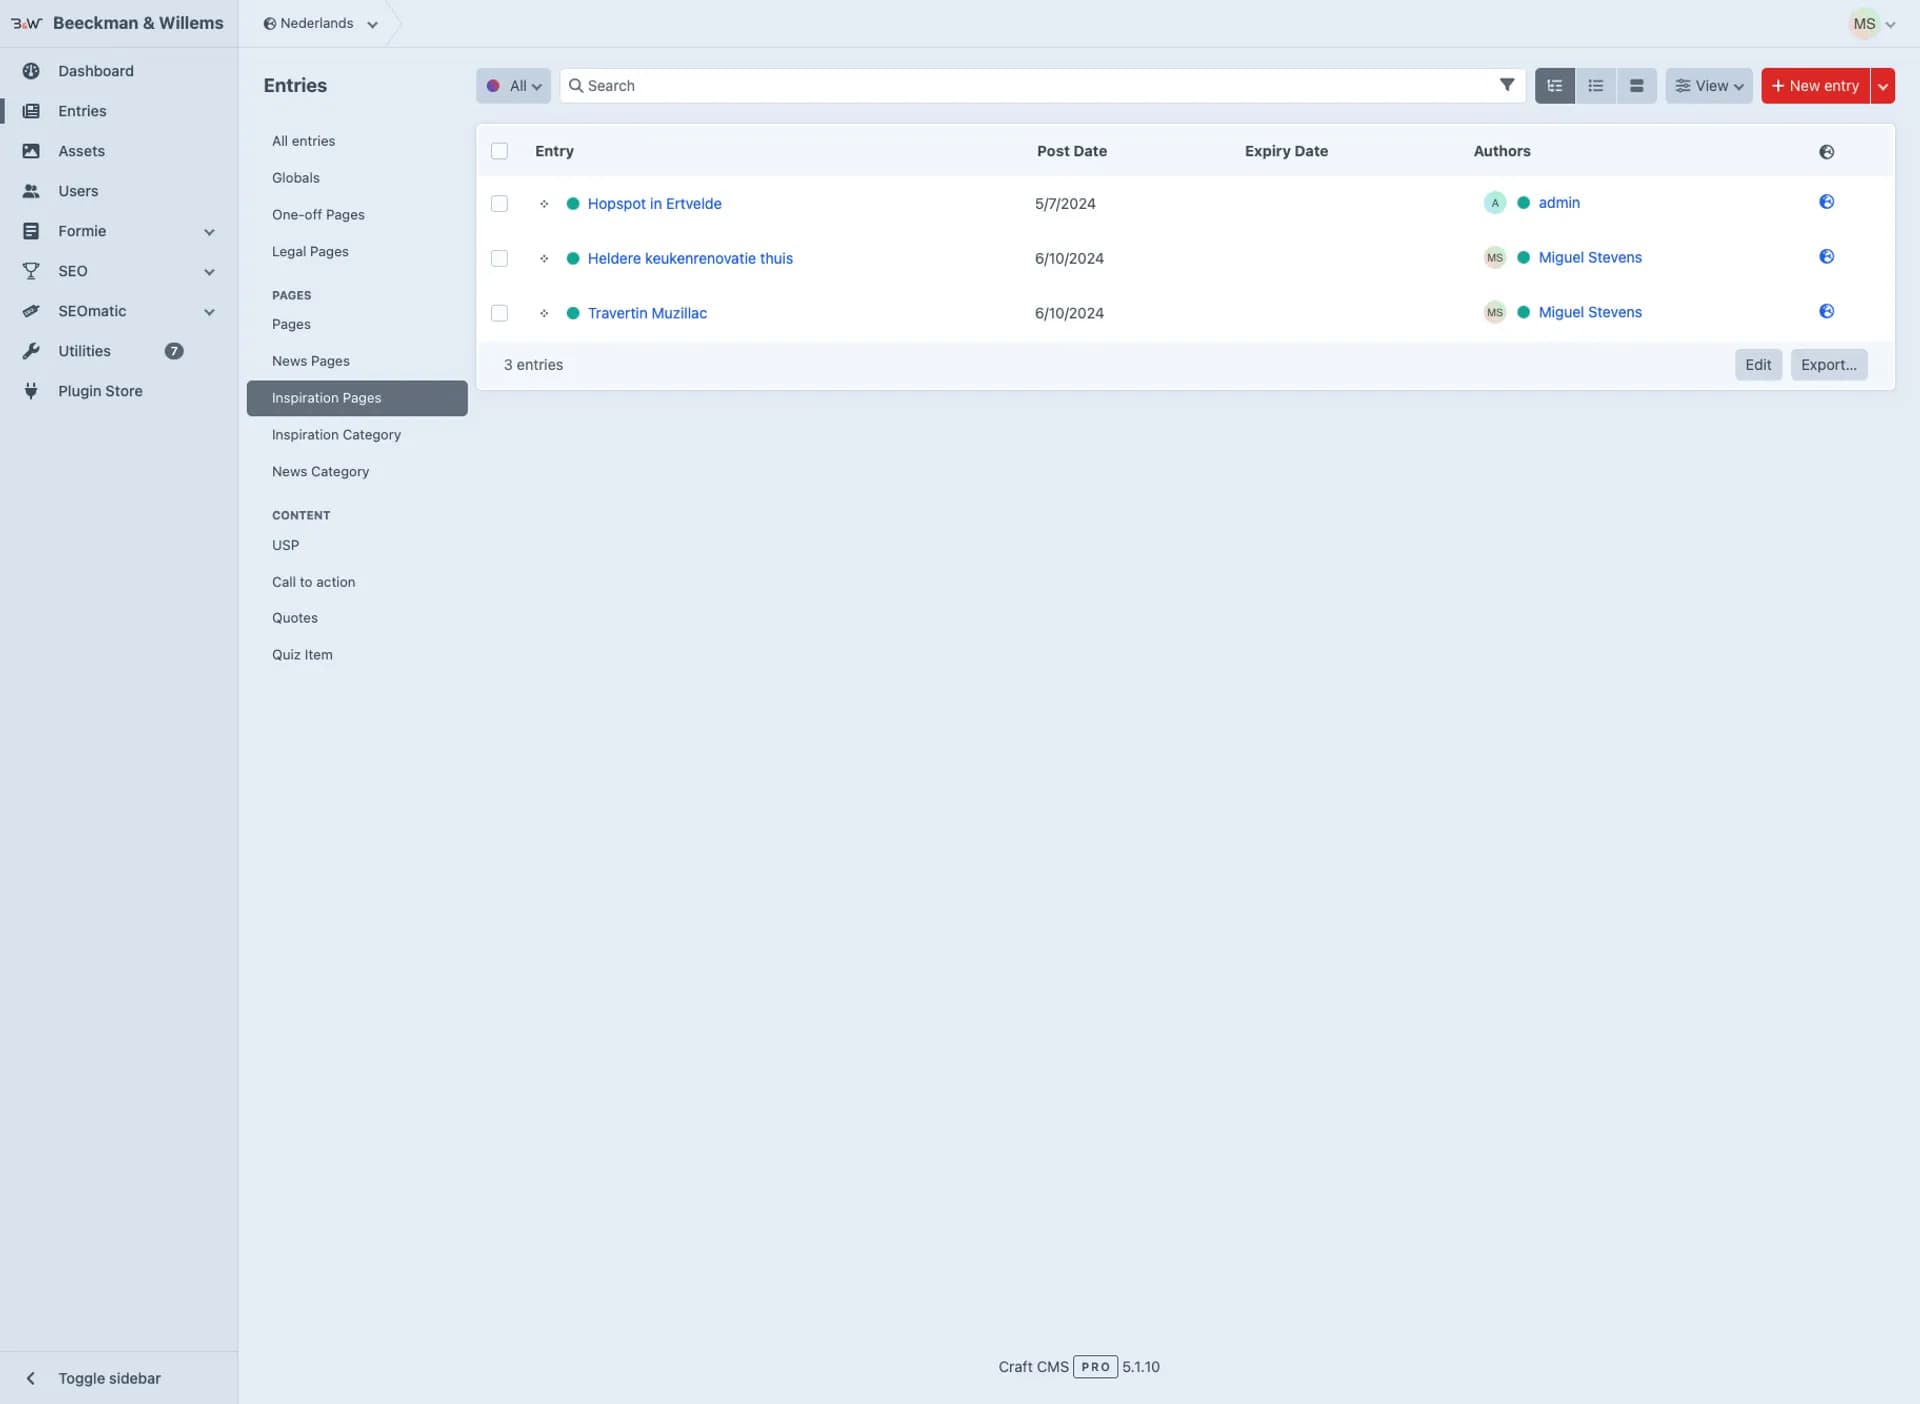Select the Heldere keukenrenovatie thuis checkbox
1920x1404 pixels.
coord(499,258)
